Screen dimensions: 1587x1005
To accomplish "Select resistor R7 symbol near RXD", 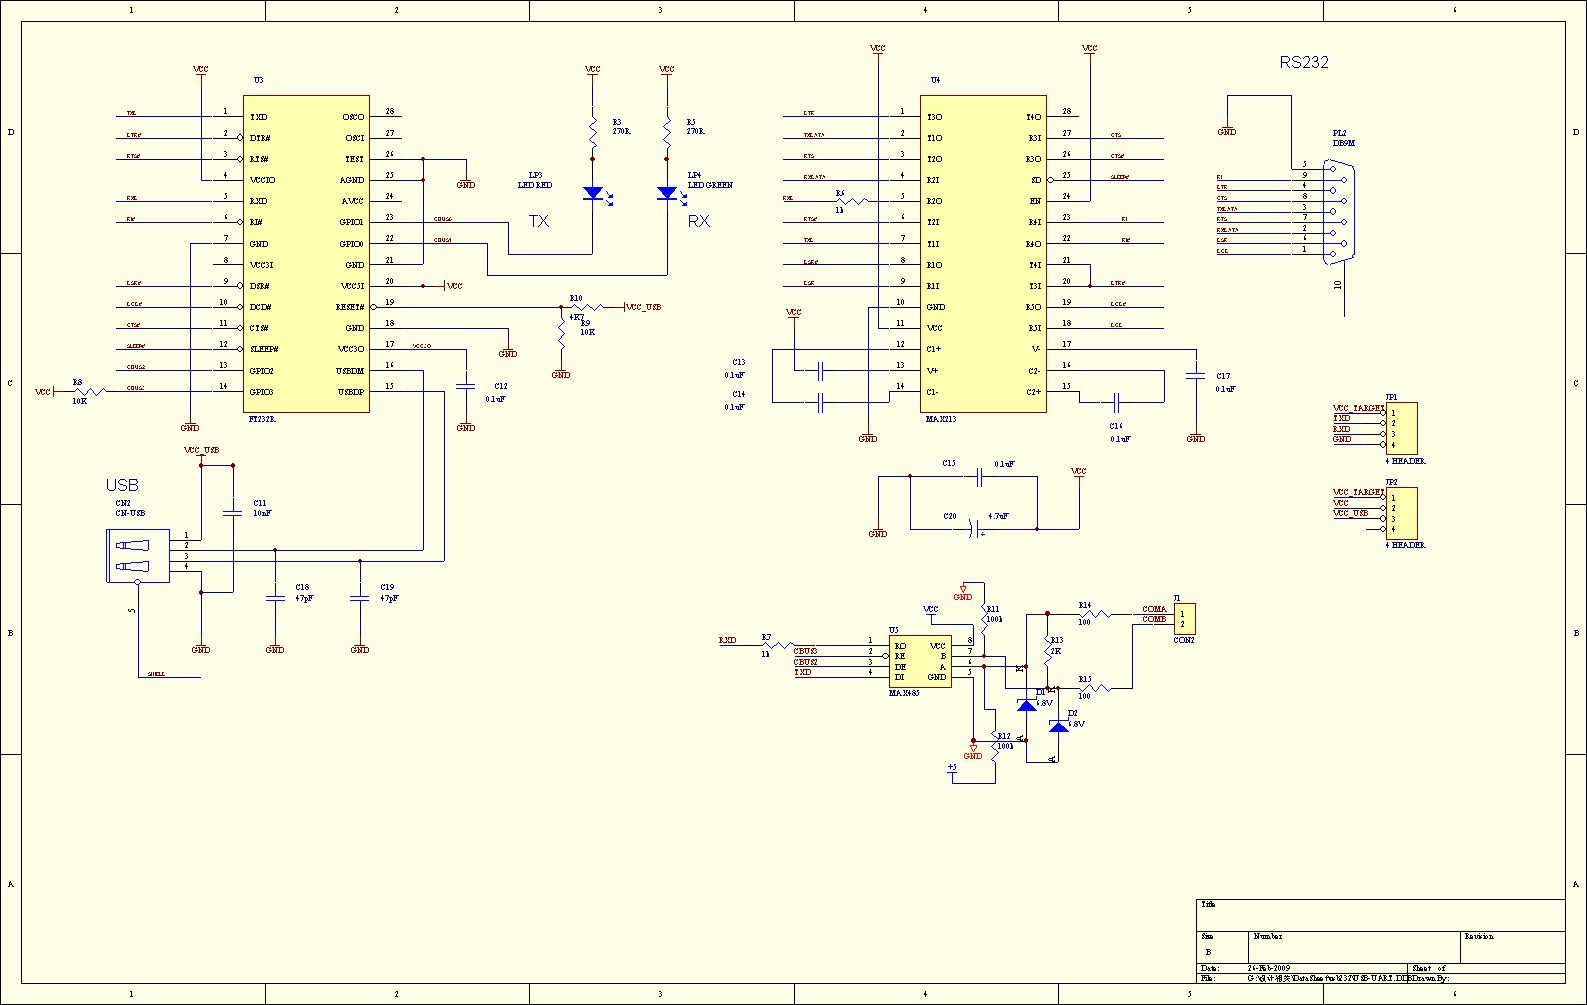I will pos(778,645).
